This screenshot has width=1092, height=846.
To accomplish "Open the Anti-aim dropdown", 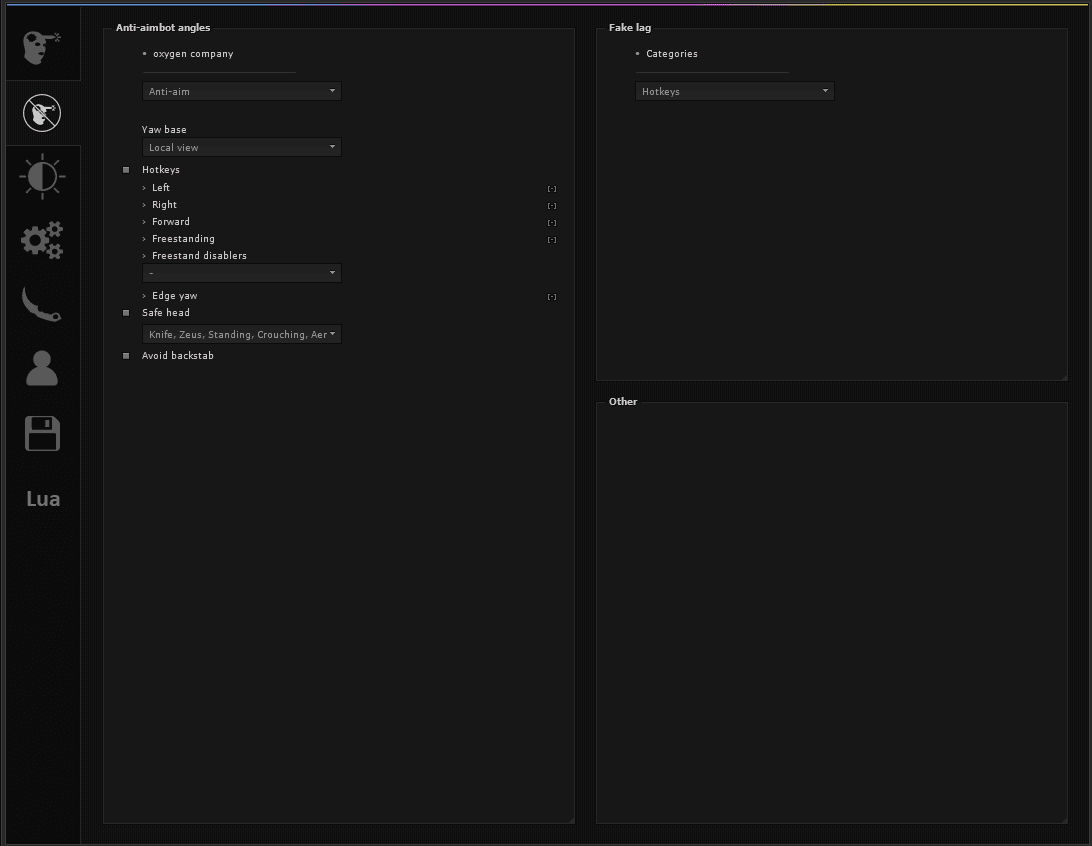I will [x=242, y=91].
